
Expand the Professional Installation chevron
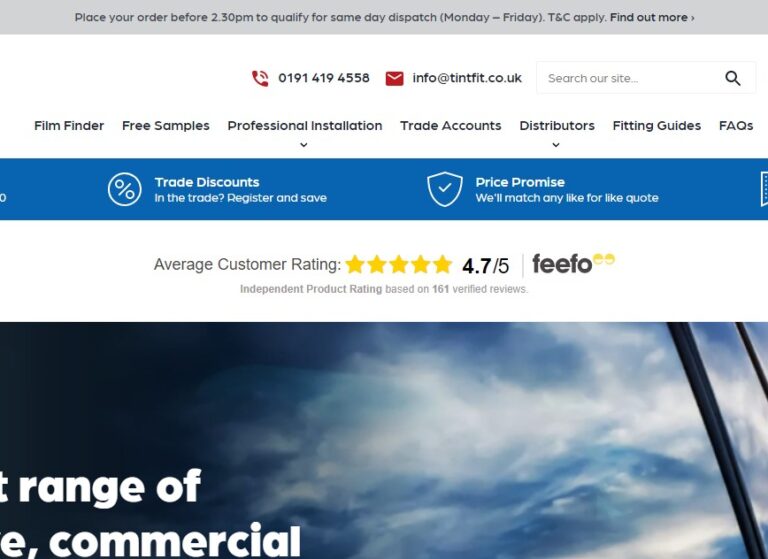click(x=304, y=145)
